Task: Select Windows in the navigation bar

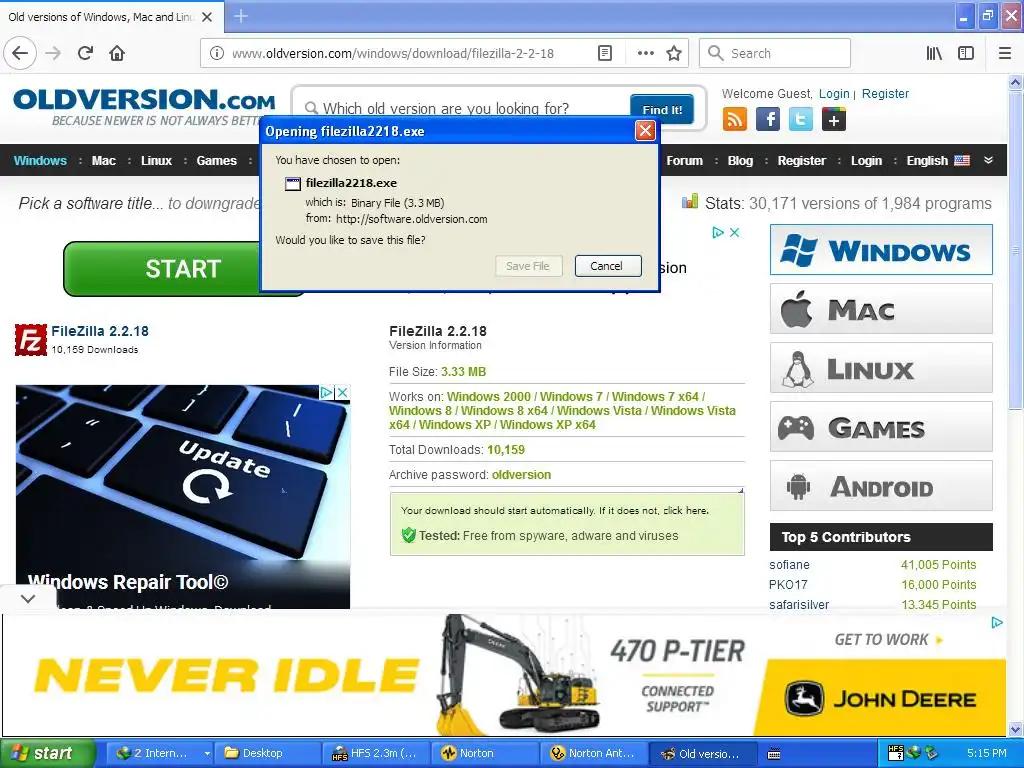Action: [40, 161]
